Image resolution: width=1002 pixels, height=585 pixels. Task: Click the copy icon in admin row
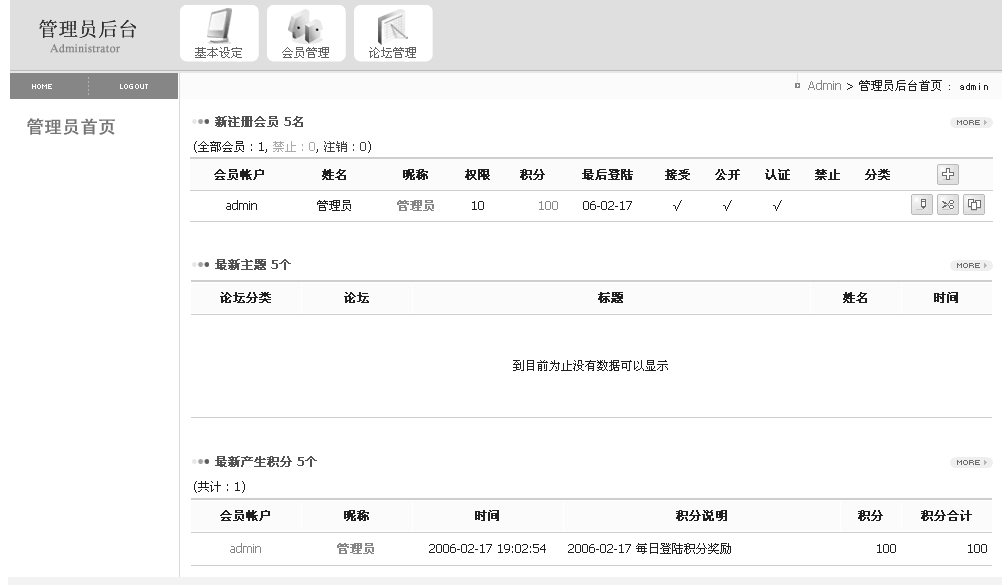coord(974,205)
